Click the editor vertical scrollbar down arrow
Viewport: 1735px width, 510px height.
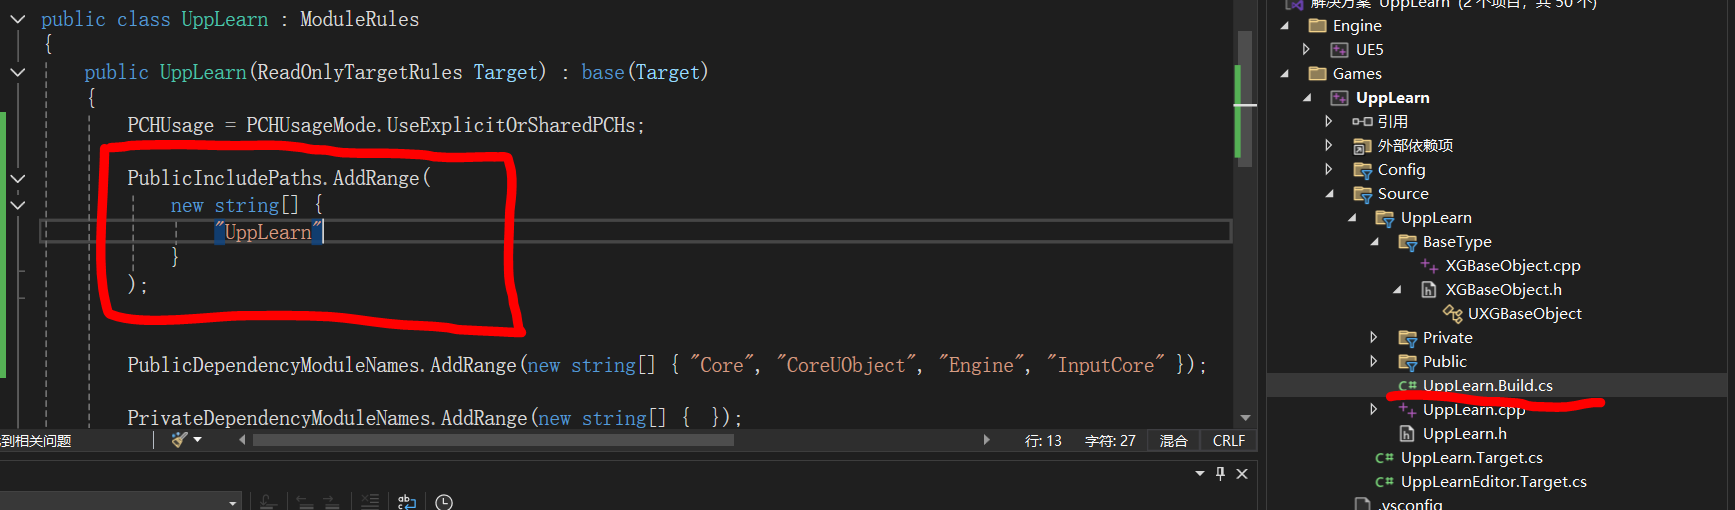pyautogui.click(x=1245, y=418)
